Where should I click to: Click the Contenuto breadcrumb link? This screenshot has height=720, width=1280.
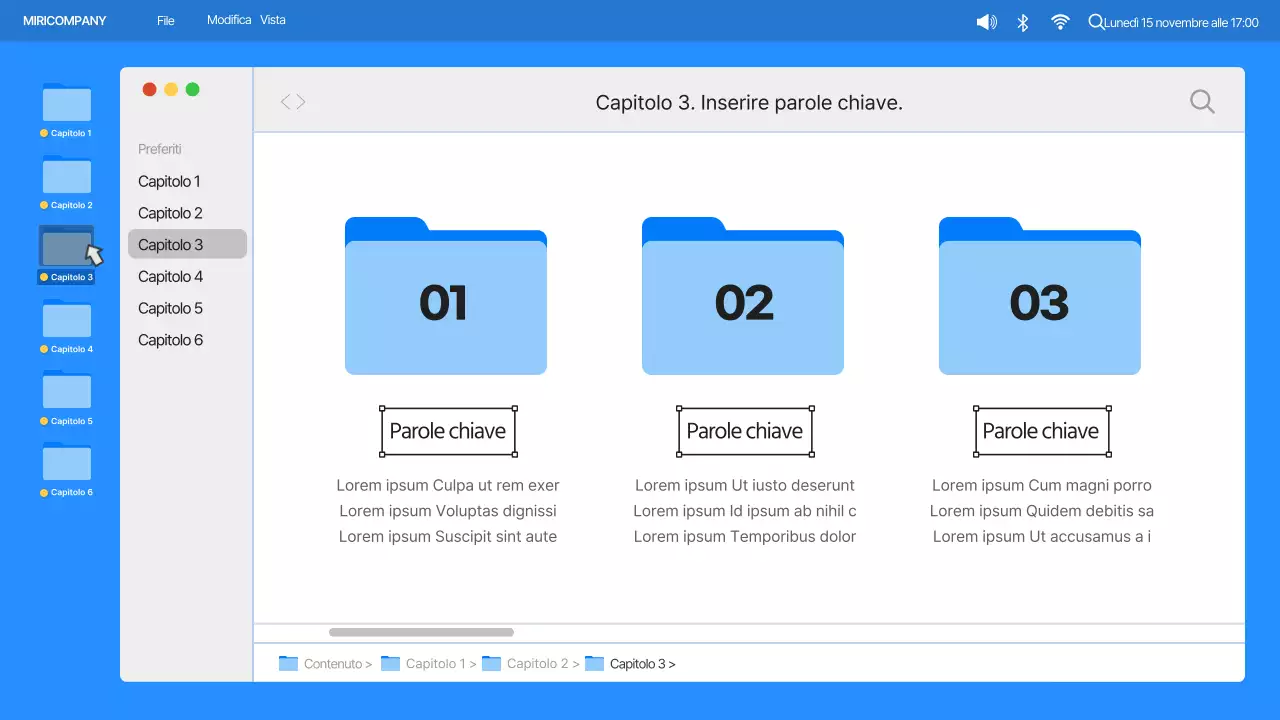[333, 663]
